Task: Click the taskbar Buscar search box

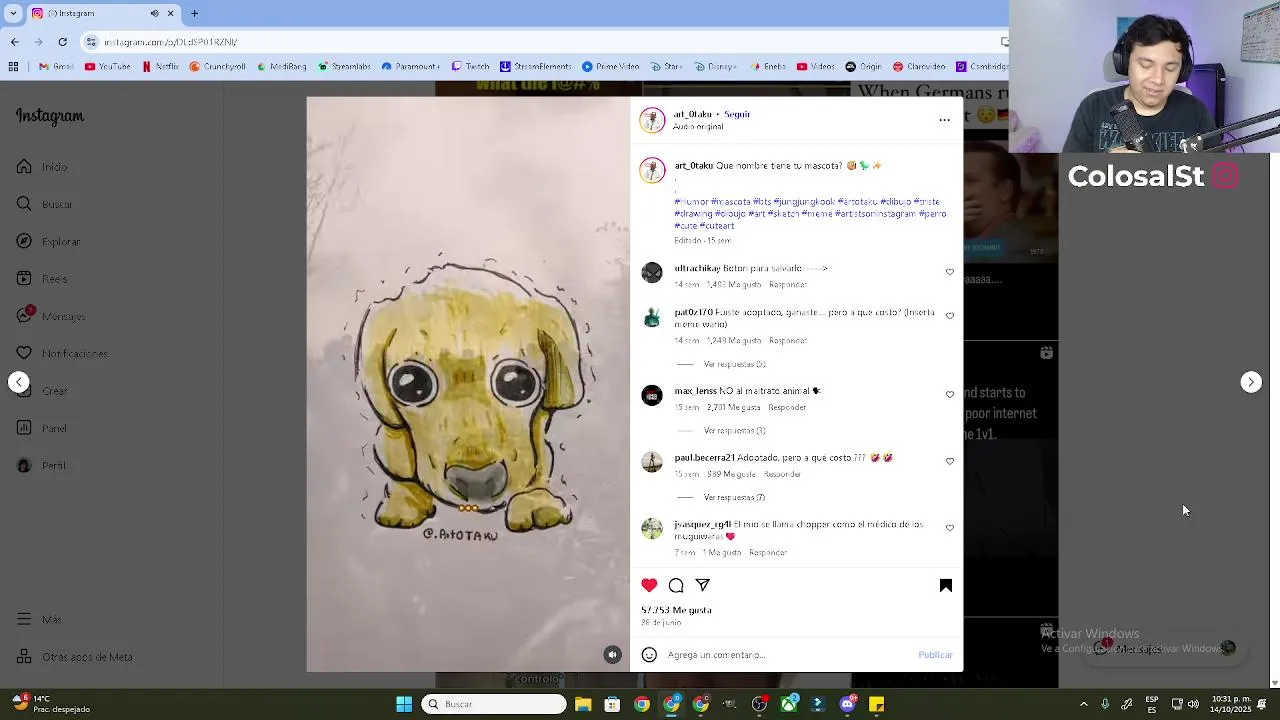Action: point(494,705)
